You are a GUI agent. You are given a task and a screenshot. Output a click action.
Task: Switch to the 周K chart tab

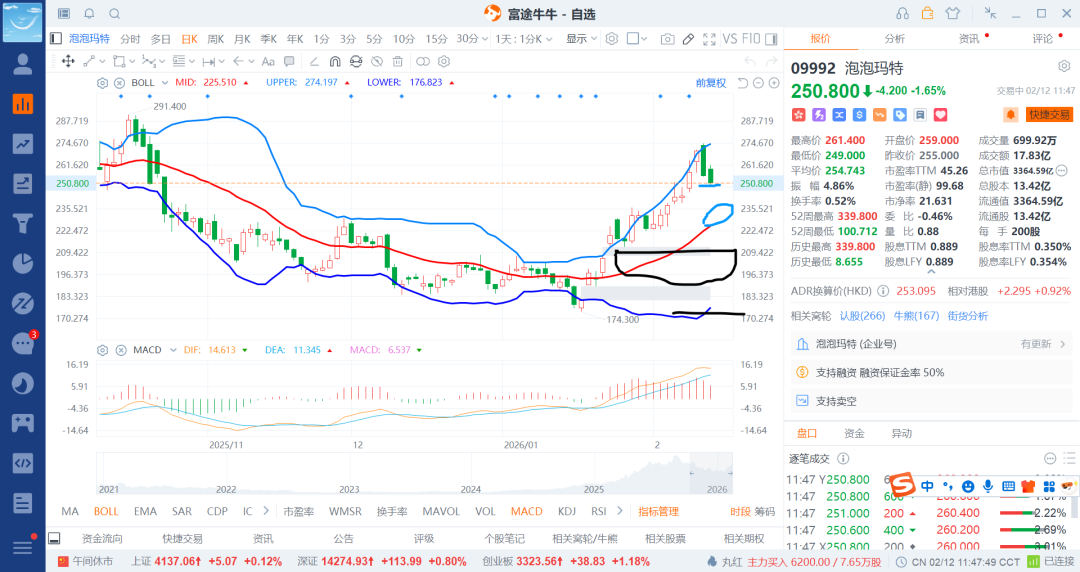[x=216, y=39]
